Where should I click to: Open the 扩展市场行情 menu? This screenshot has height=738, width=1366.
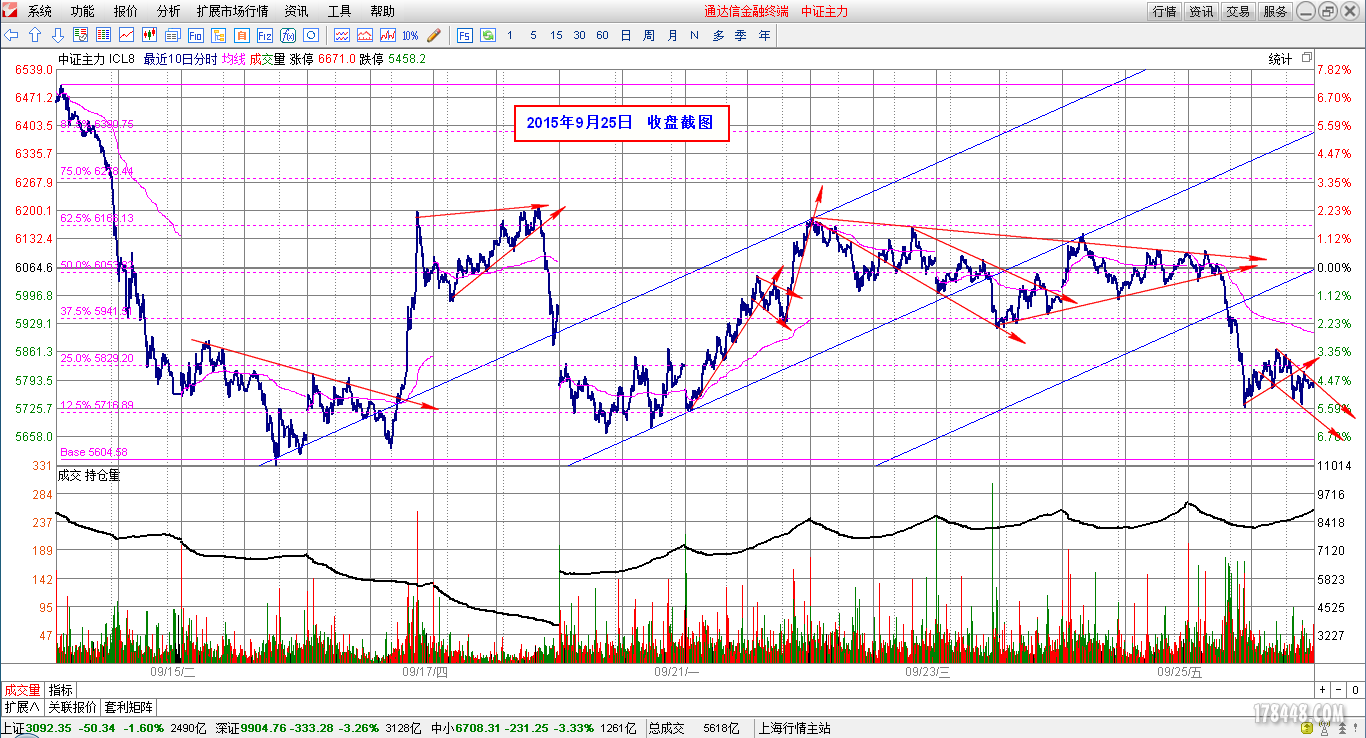pos(233,11)
